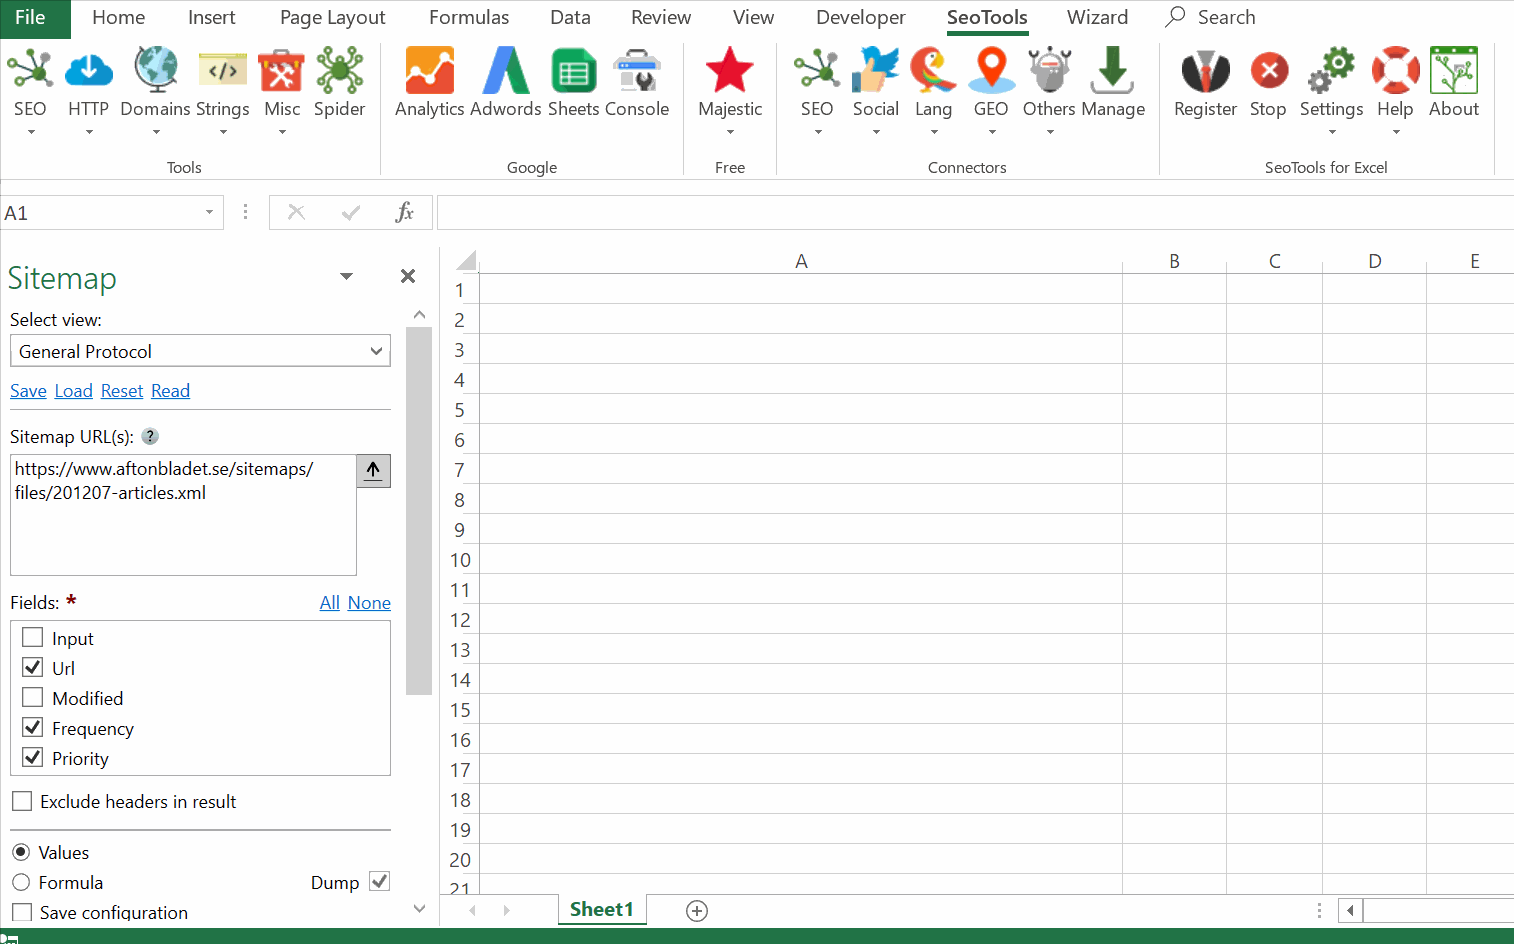Image resolution: width=1514 pixels, height=944 pixels.
Task: Uncheck the Frequency field checkbox
Action: point(33,728)
